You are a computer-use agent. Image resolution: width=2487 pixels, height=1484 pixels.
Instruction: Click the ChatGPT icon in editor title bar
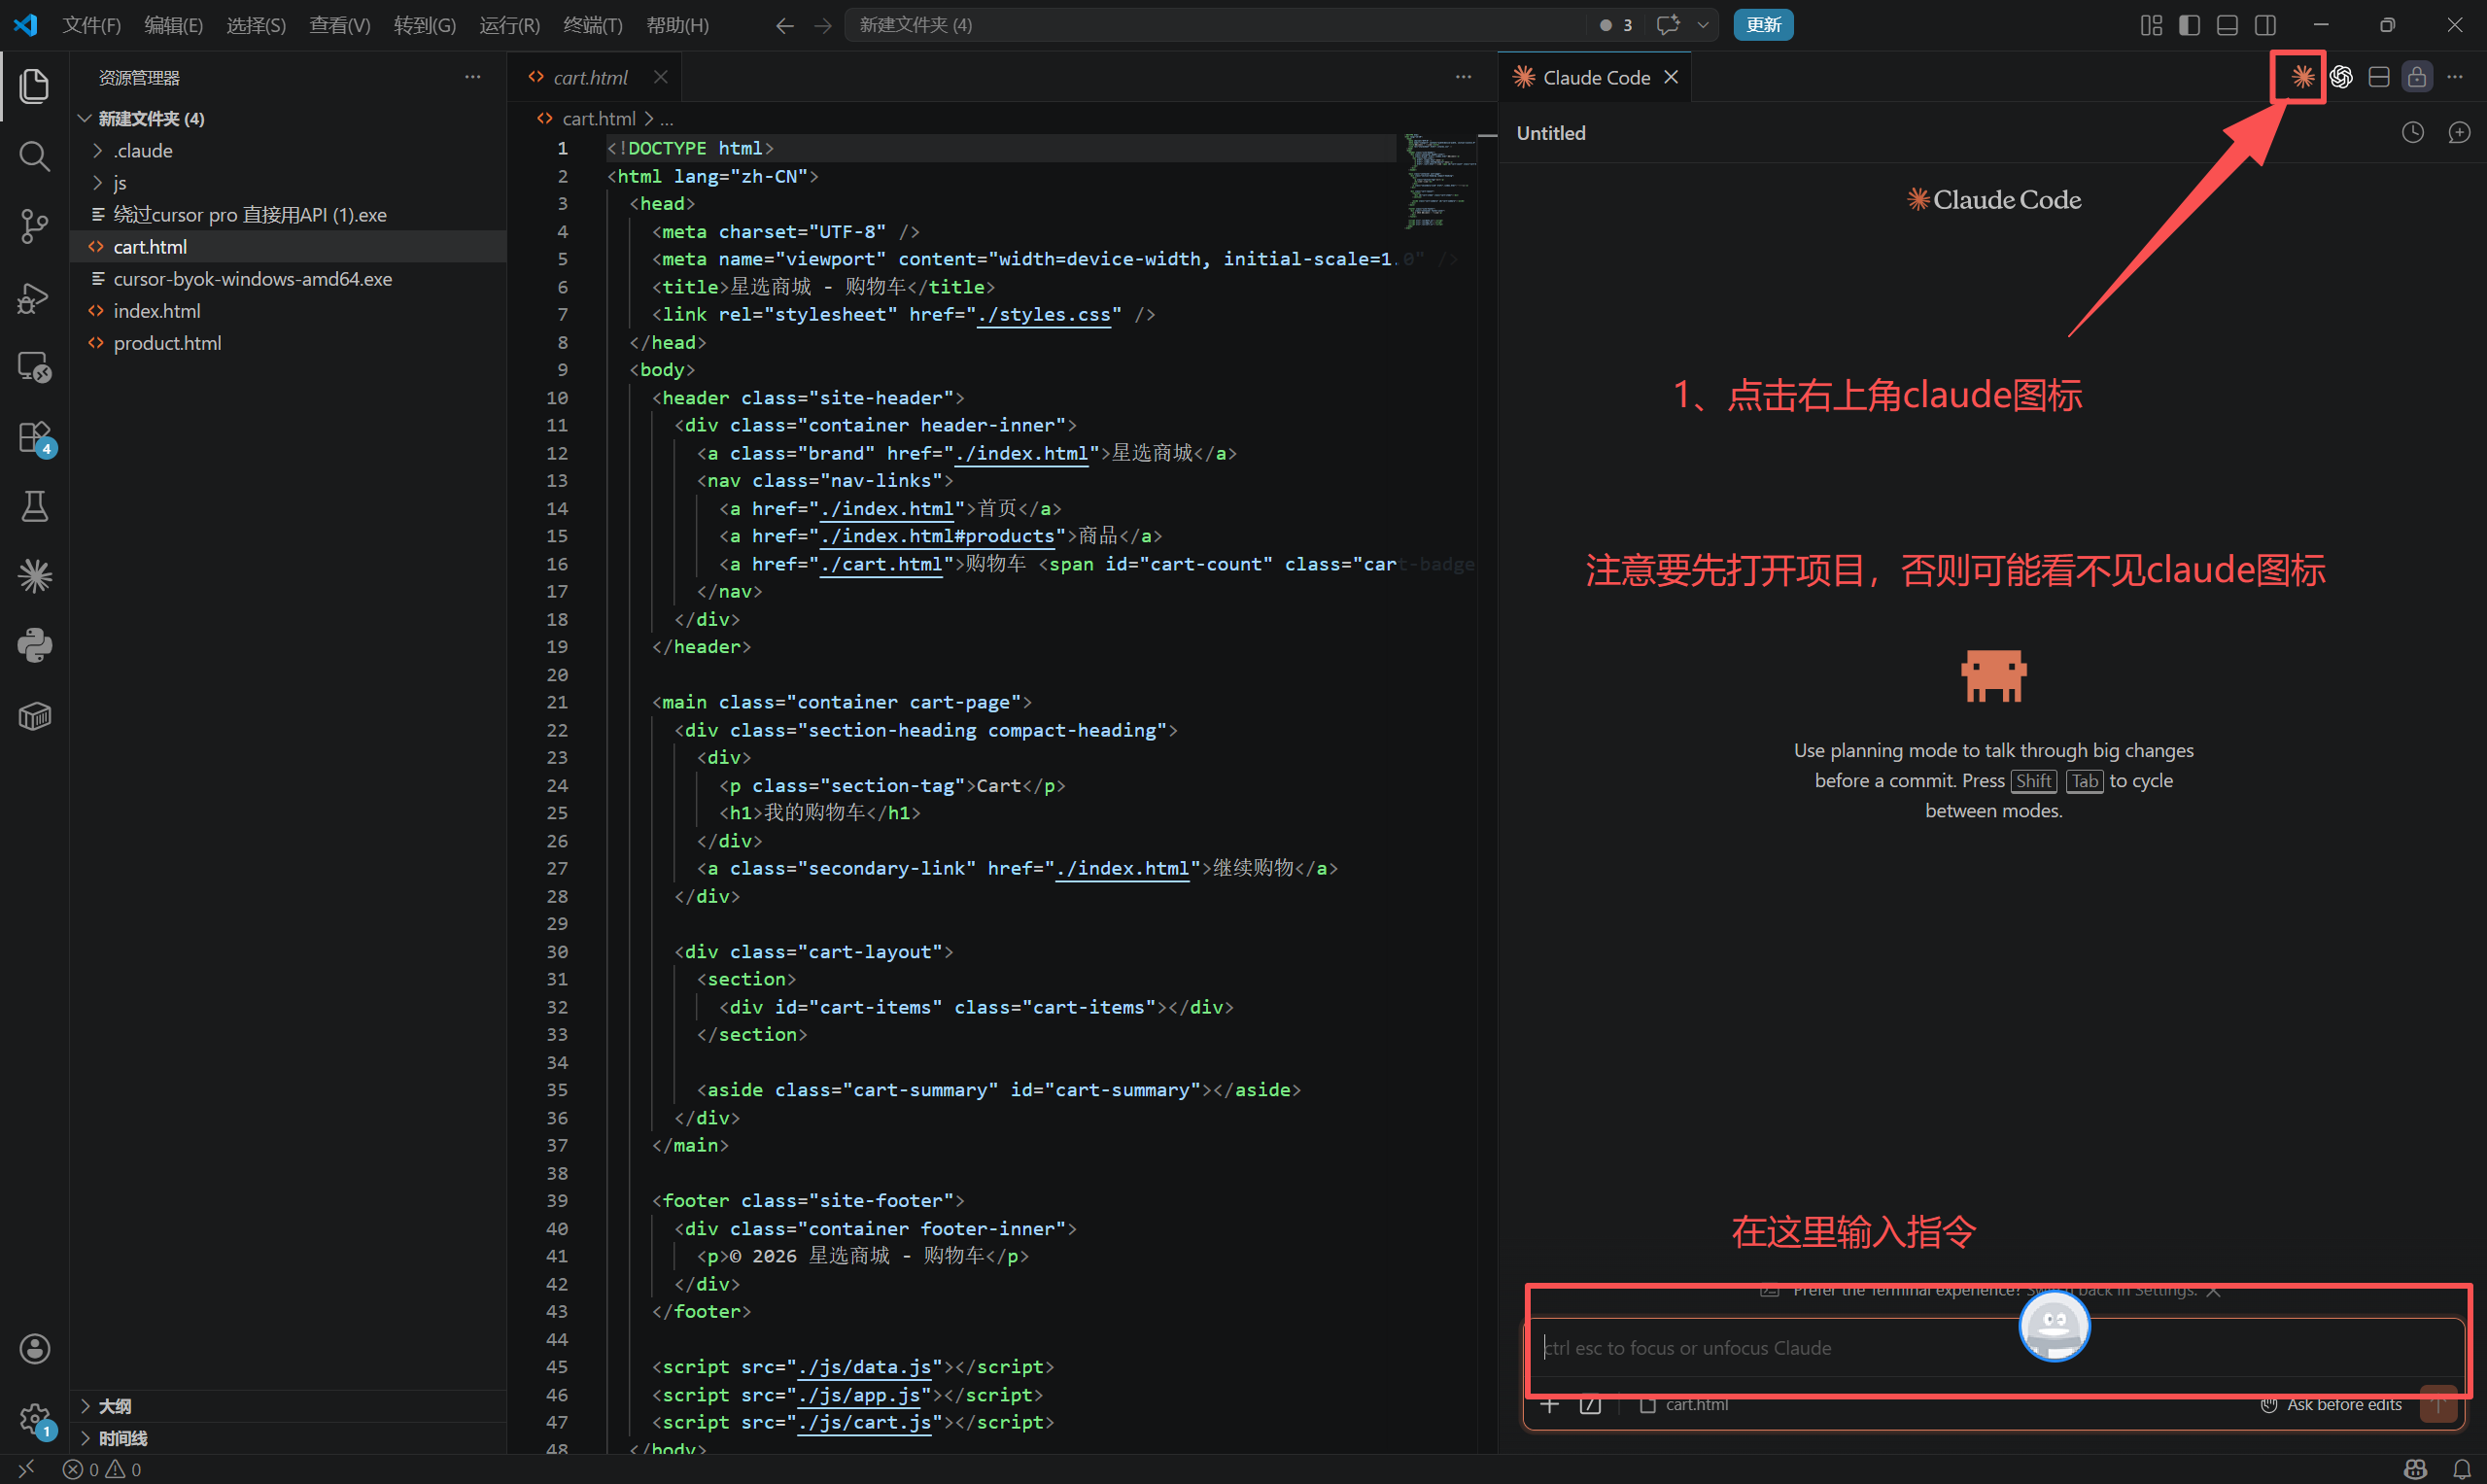(x=2341, y=77)
